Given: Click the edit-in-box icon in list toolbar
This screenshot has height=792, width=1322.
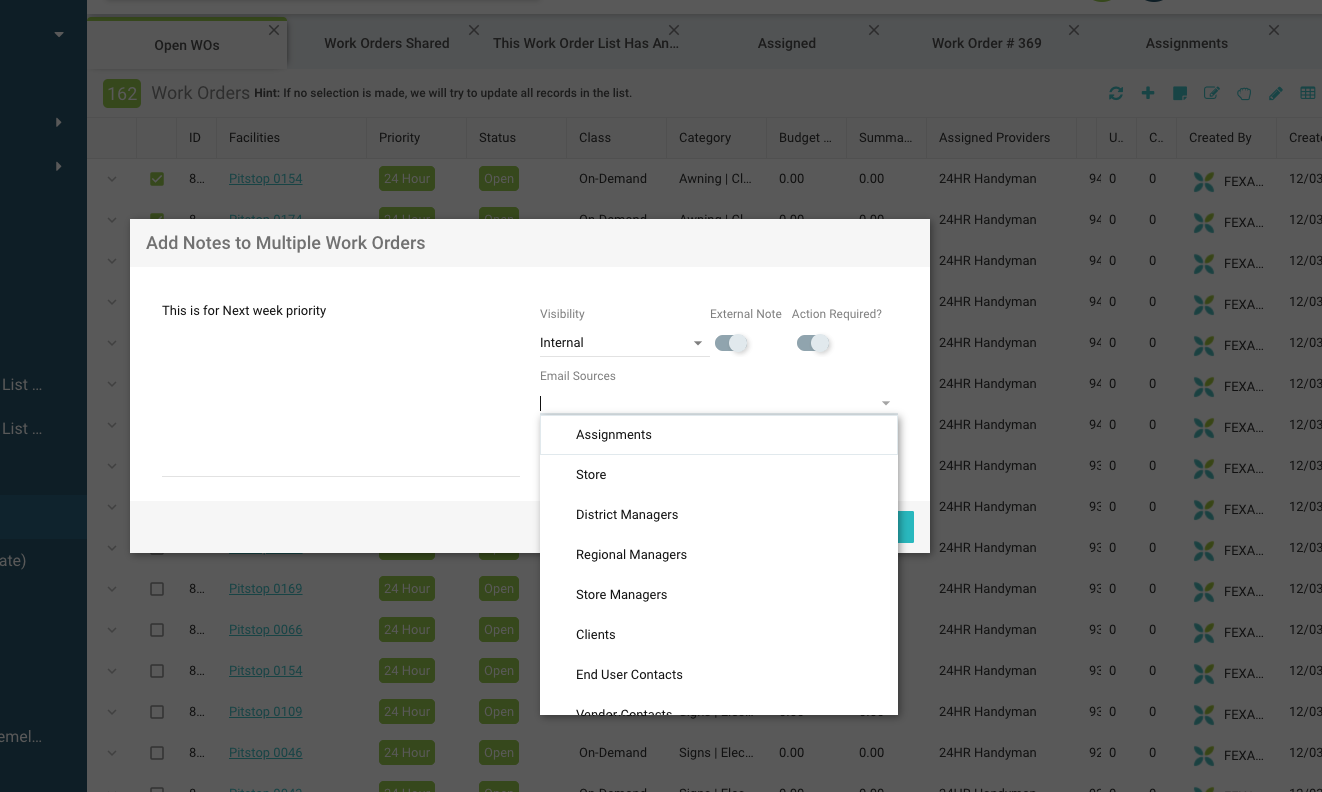Looking at the screenshot, I should (1212, 93).
